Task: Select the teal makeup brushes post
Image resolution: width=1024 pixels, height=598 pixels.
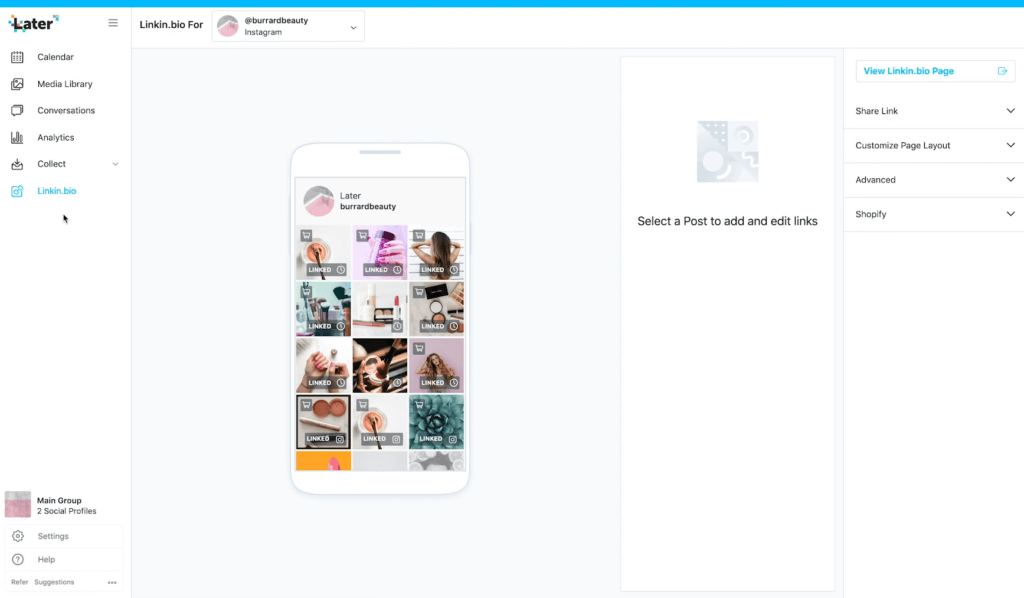Action: (323, 309)
